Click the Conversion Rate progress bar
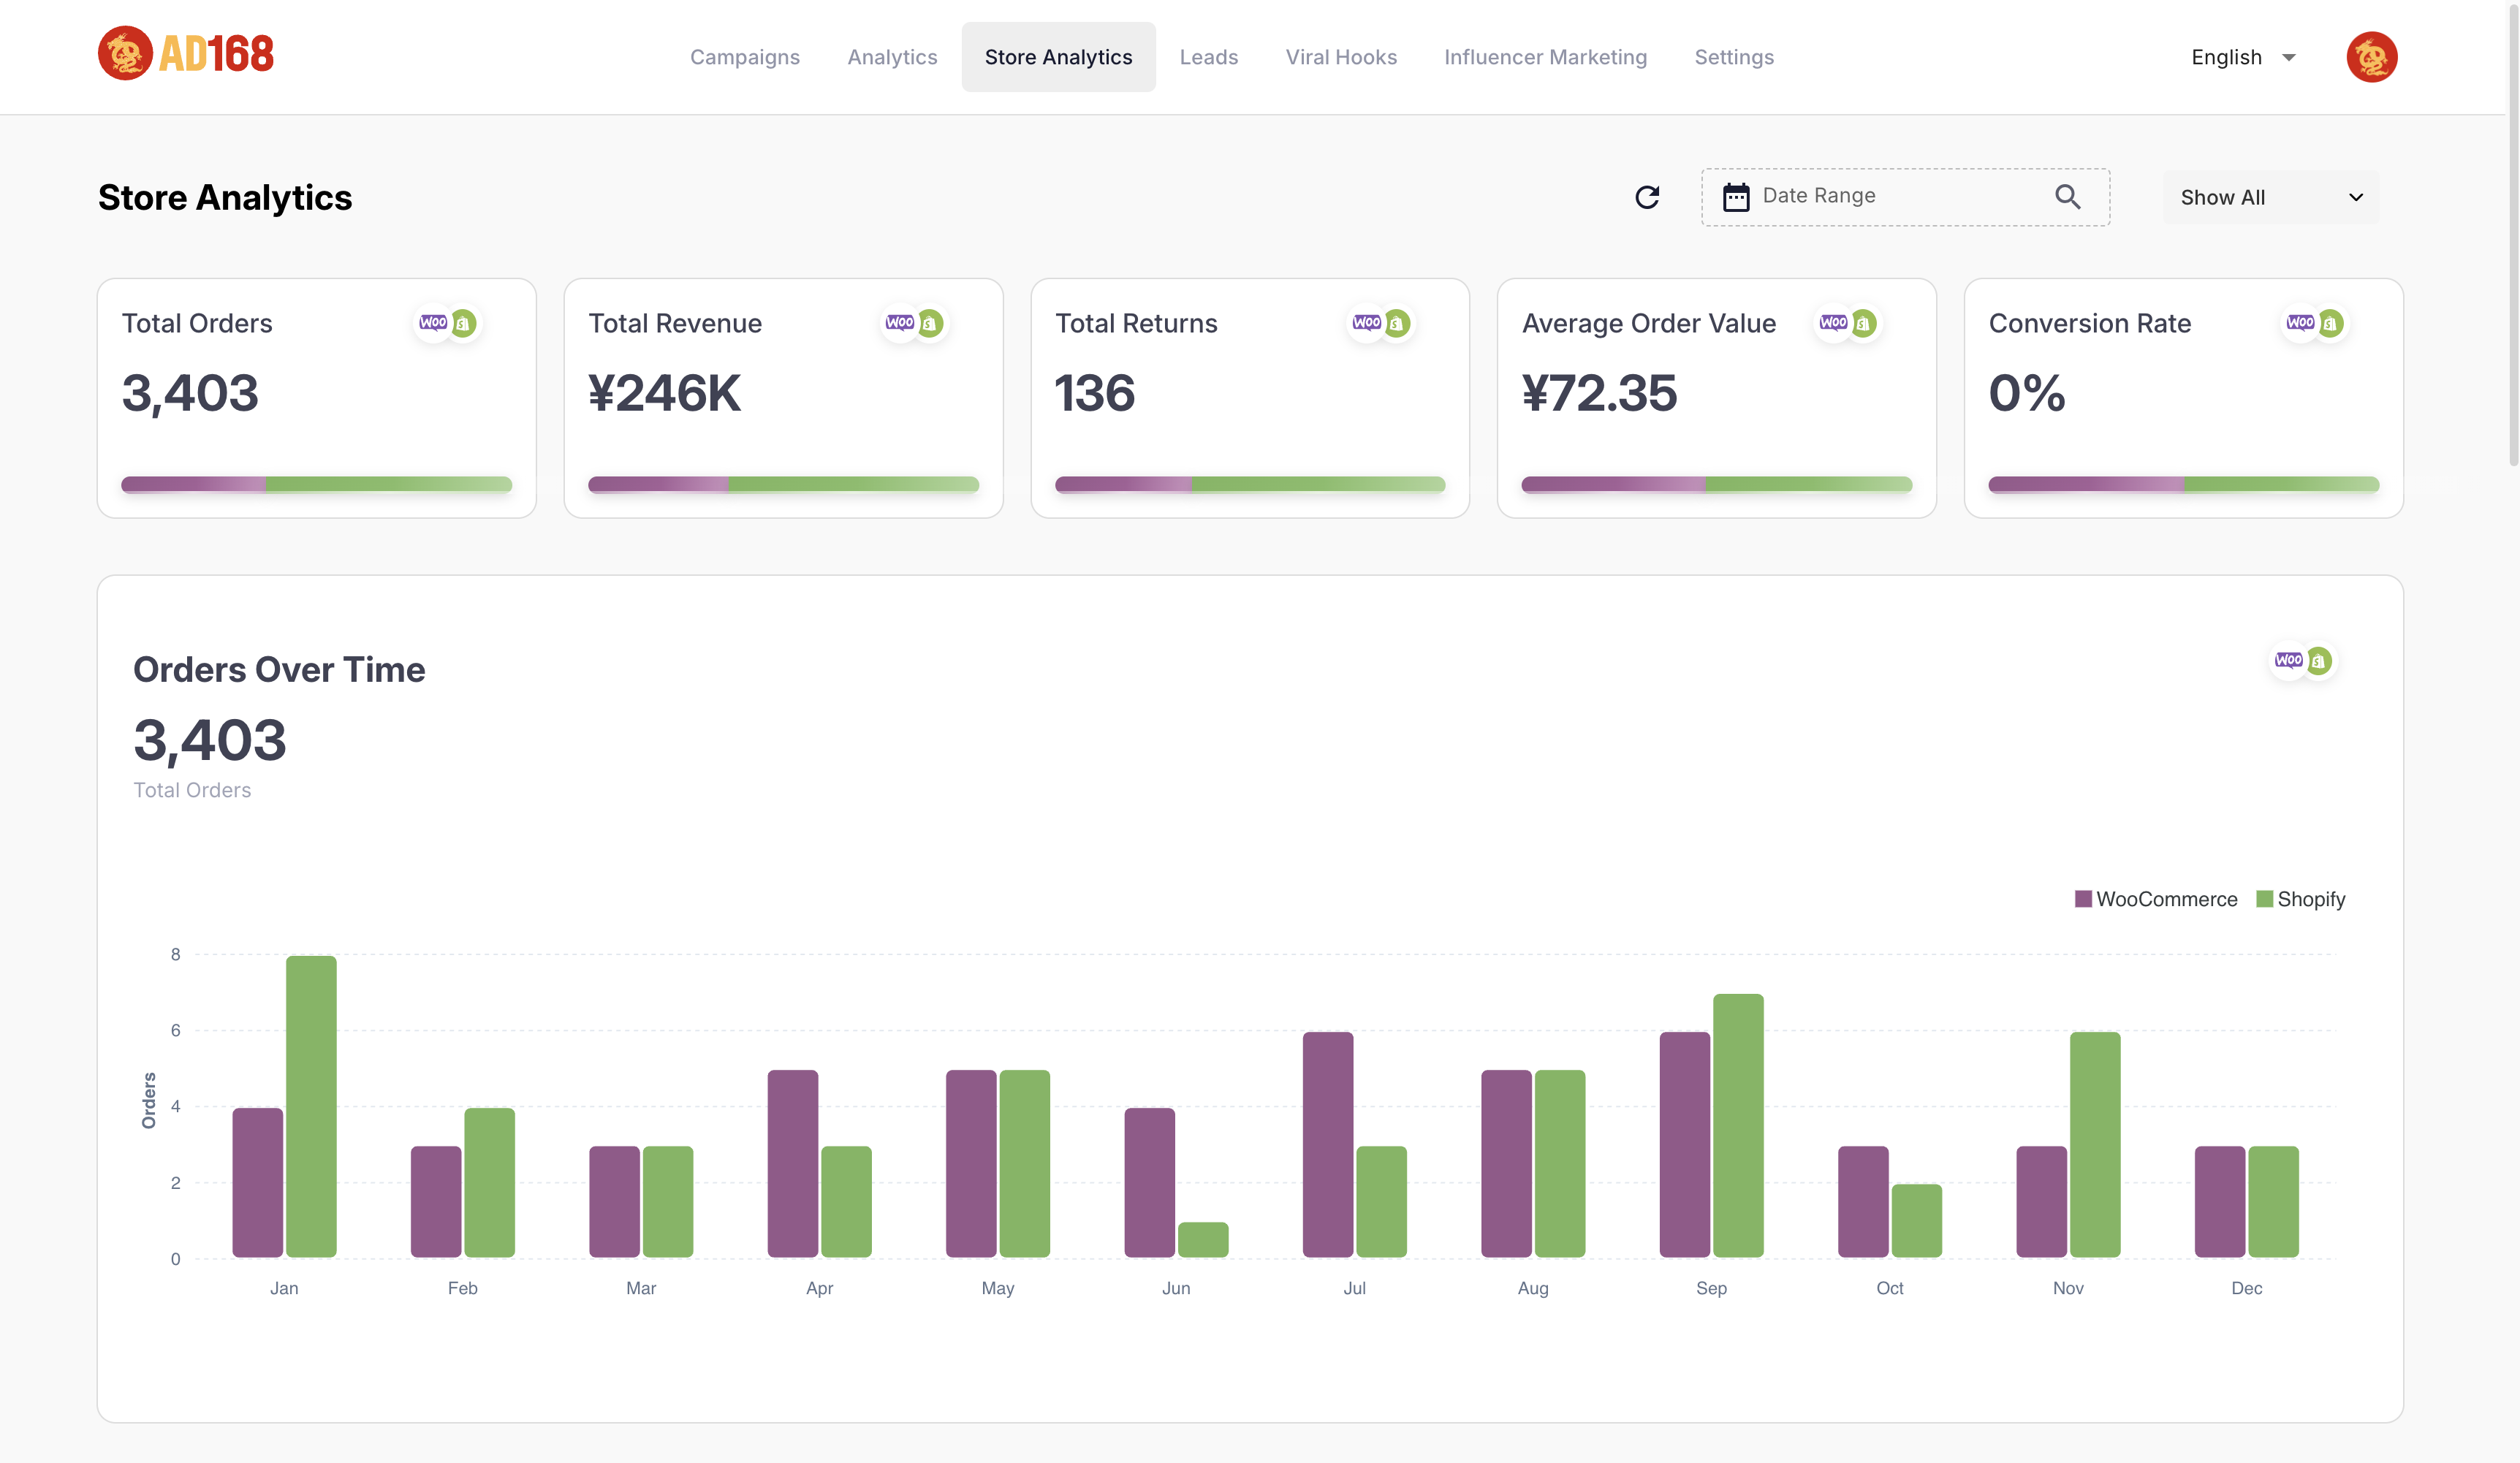Image resolution: width=2520 pixels, height=1463 pixels. (2183, 485)
